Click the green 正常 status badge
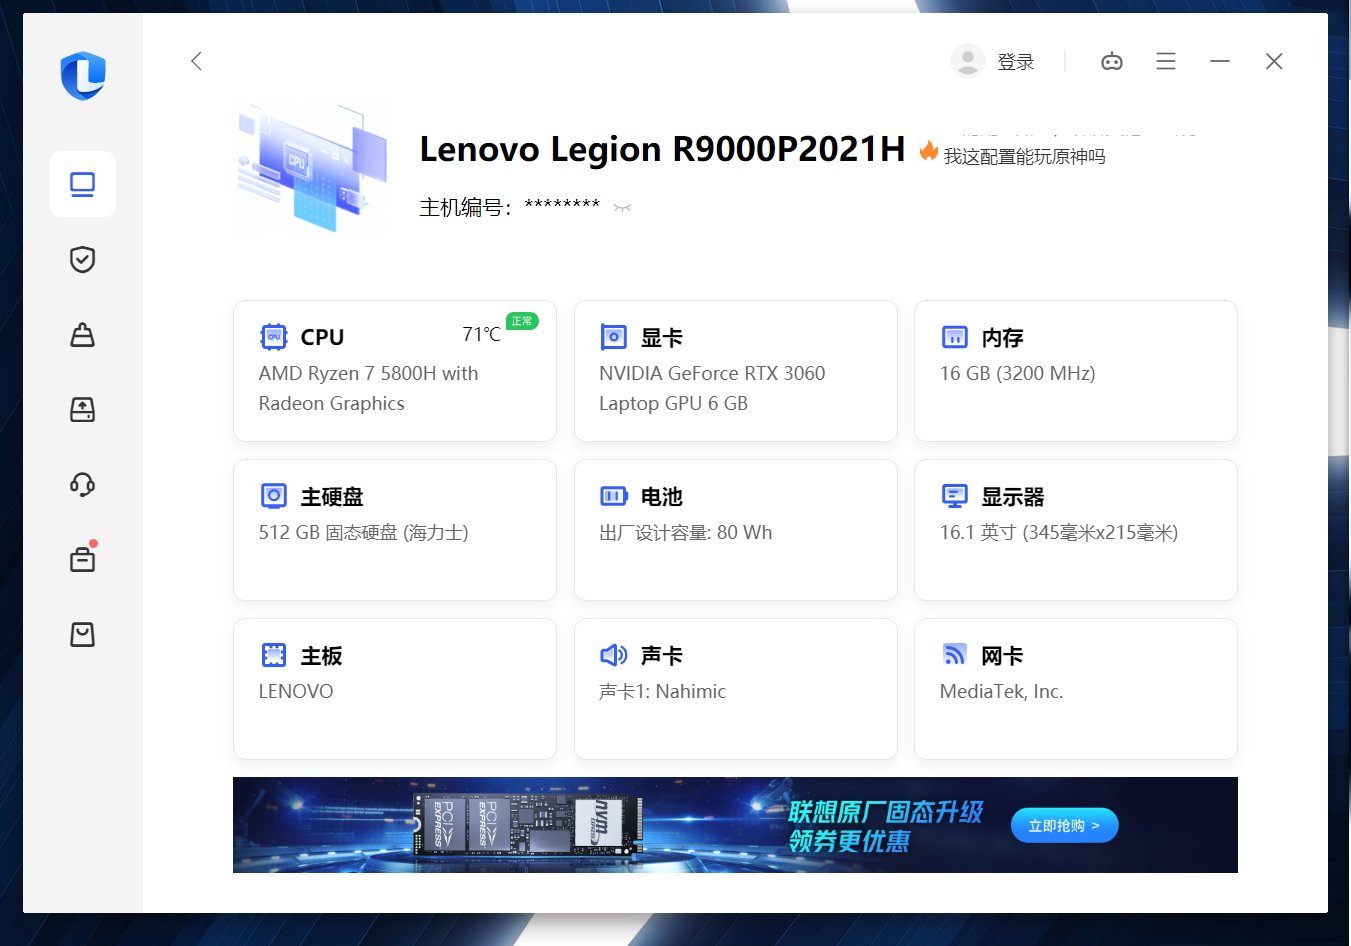This screenshot has height=946, width=1351. pos(522,321)
